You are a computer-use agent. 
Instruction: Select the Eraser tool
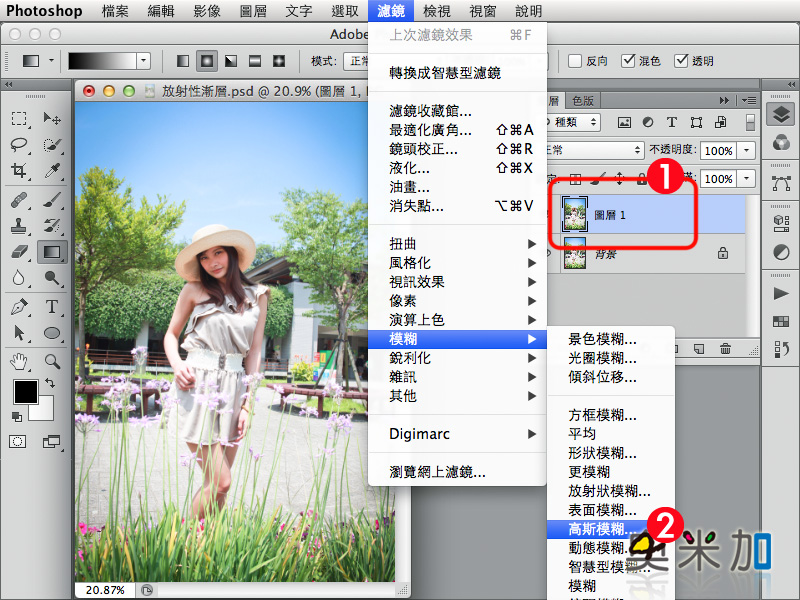point(19,252)
